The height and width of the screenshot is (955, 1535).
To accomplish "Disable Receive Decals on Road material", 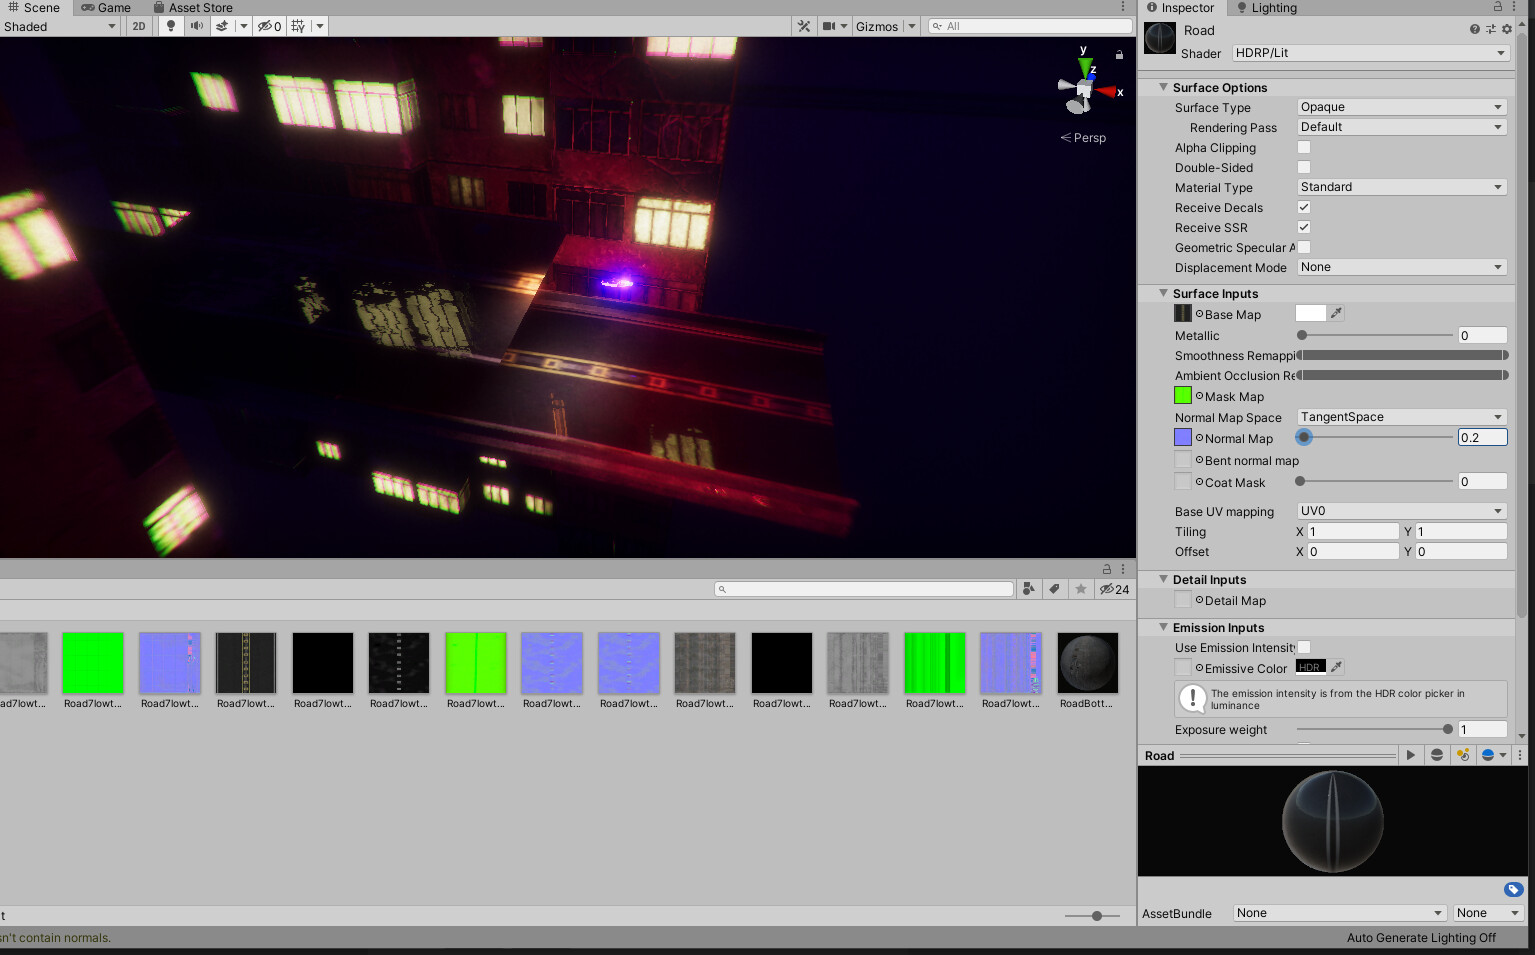I will pyautogui.click(x=1304, y=207).
